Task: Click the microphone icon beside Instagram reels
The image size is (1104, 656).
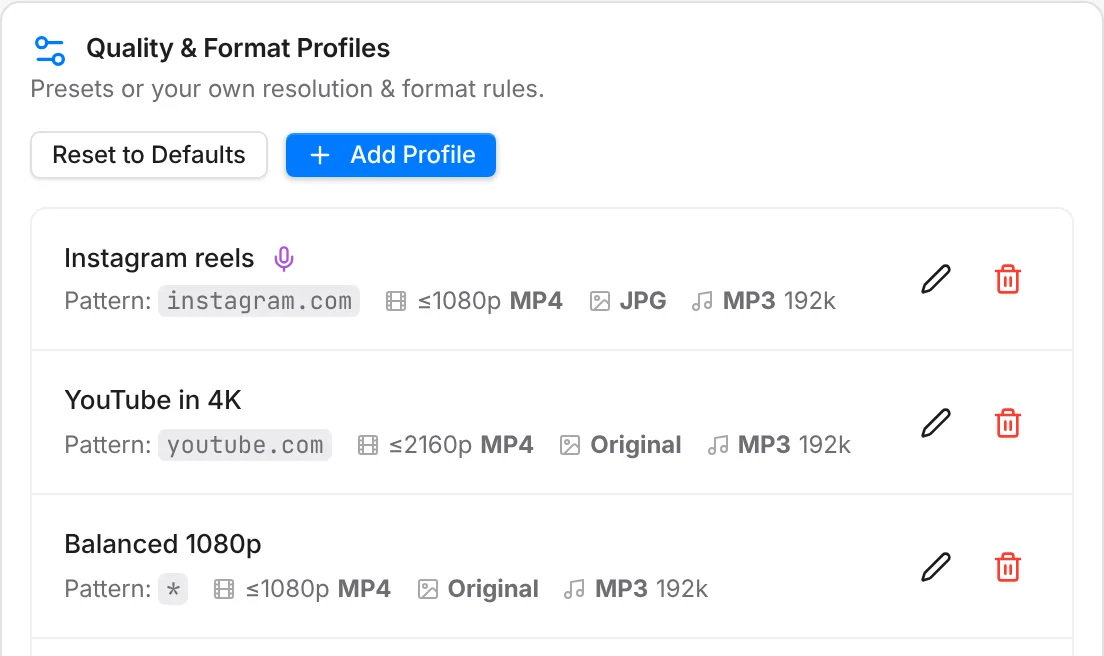Action: 284,259
